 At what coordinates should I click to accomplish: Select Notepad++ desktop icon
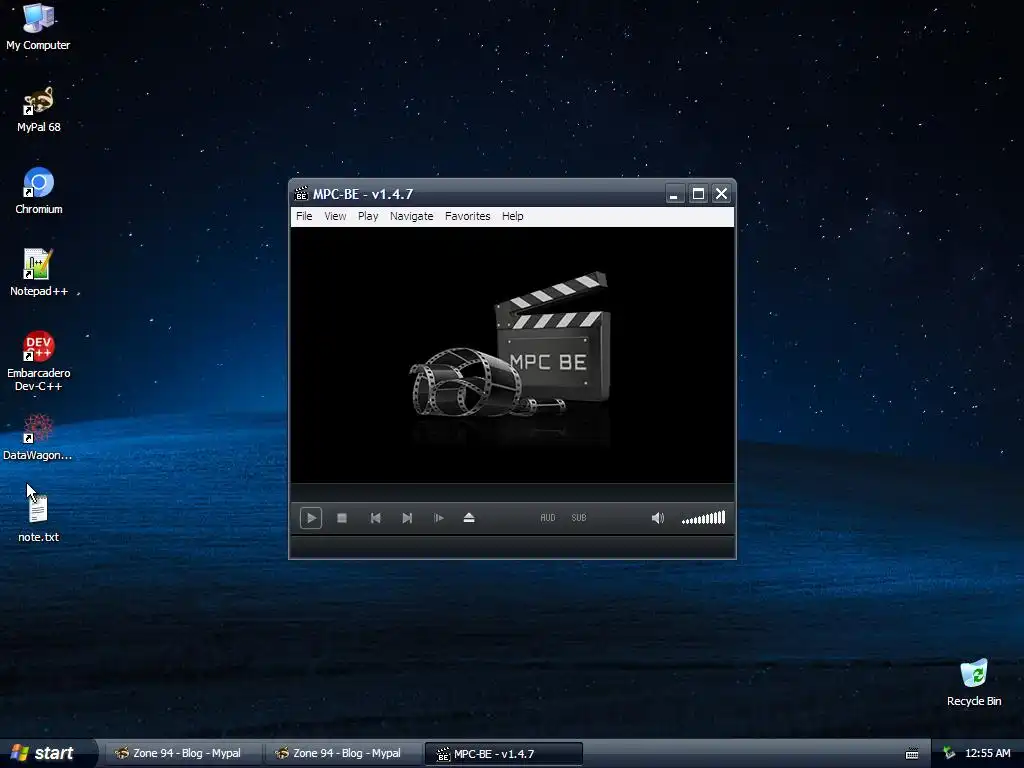pos(39,273)
